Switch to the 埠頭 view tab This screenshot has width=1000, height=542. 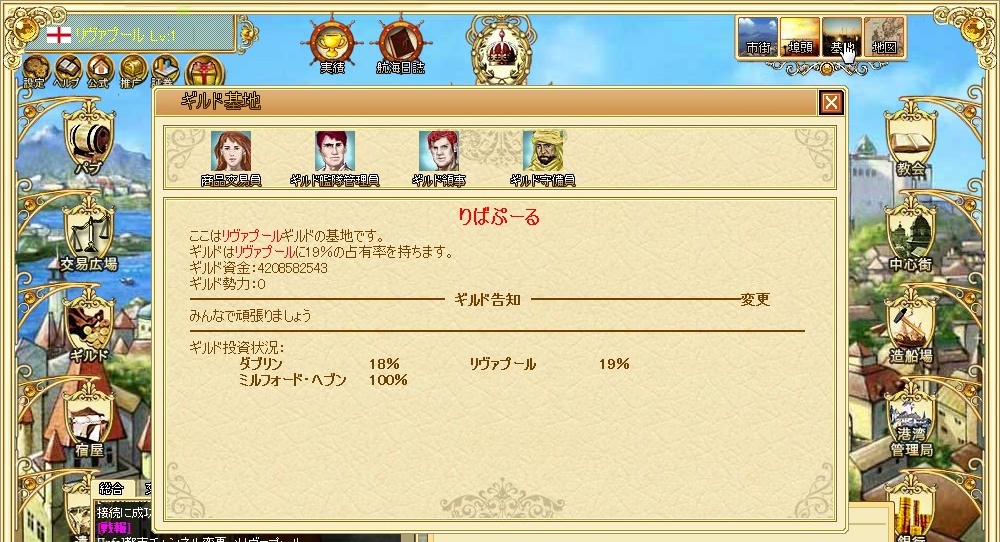click(x=800, y=37)
